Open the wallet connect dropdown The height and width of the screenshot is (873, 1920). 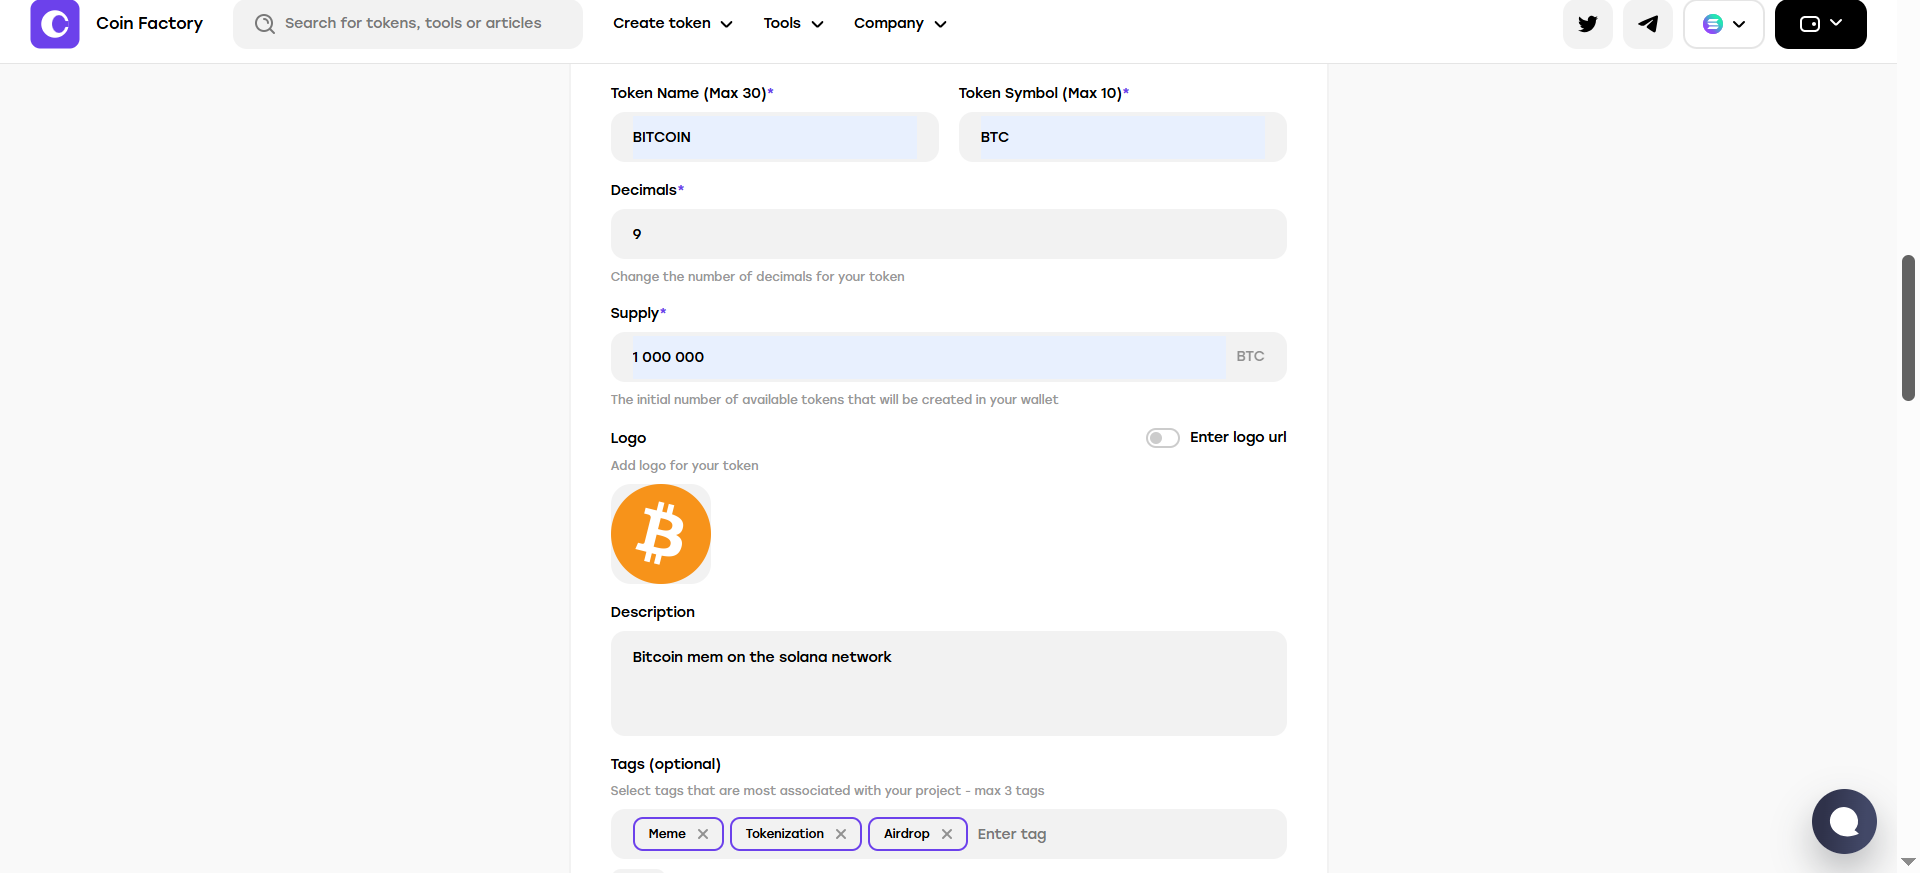[x=1821, y=24]
